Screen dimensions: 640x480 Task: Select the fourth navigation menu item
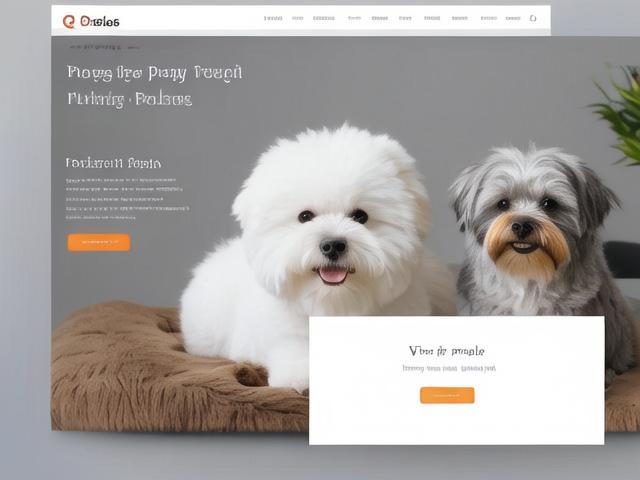354,18
